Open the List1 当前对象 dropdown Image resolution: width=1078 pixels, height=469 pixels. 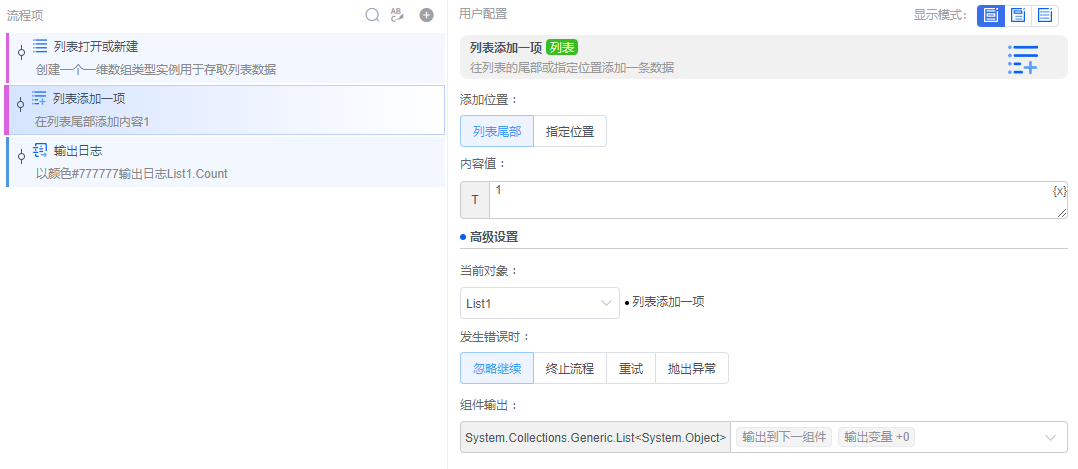coord(540,303)
